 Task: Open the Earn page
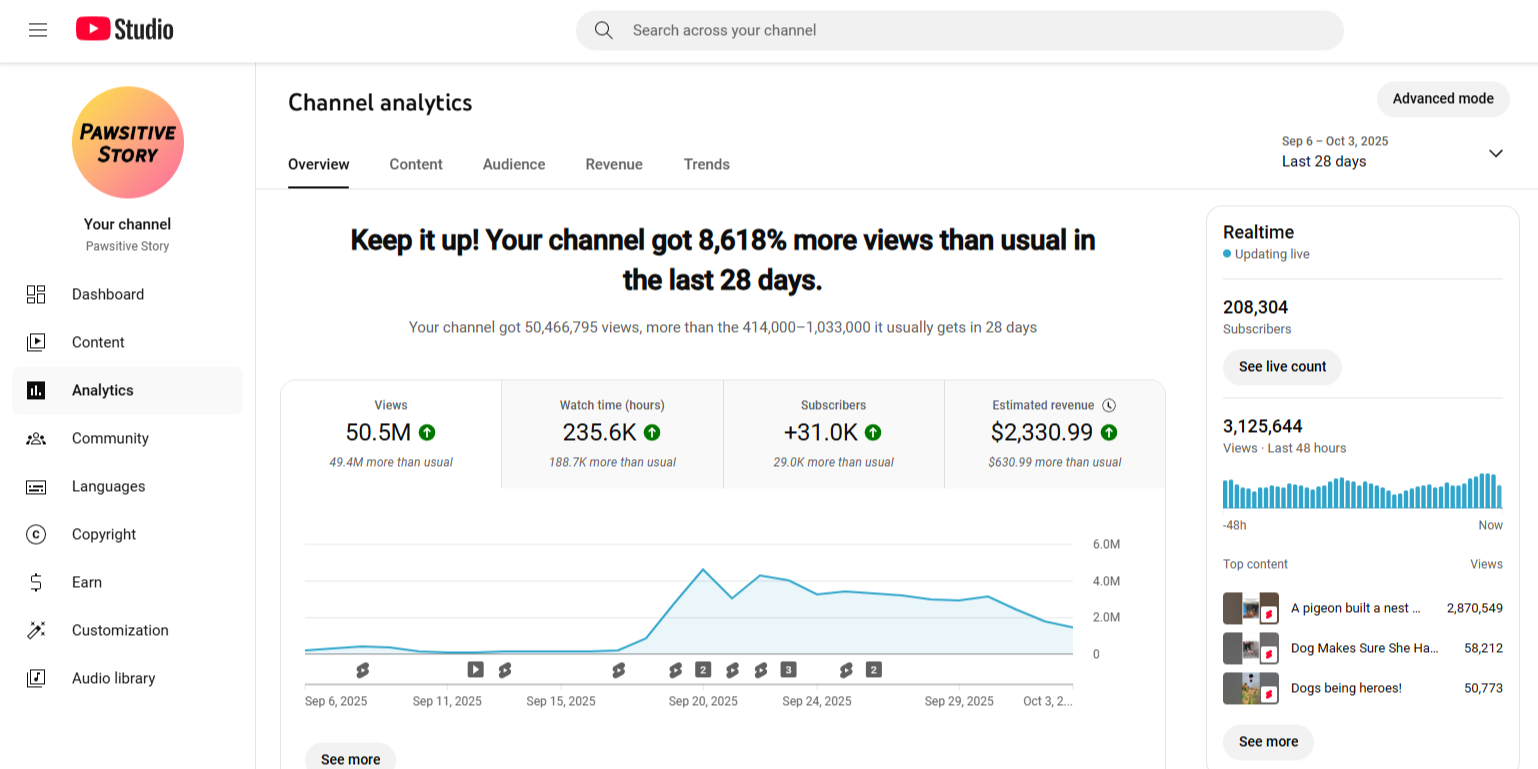coord(87,582)
